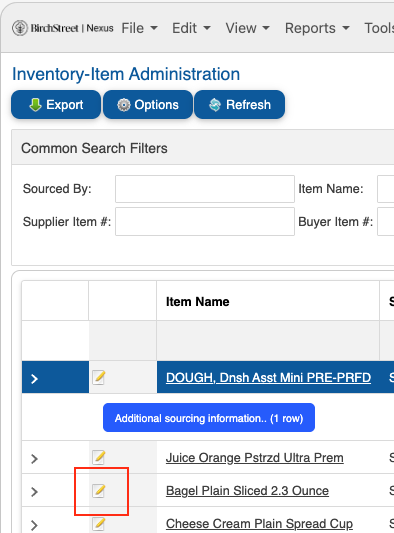Click Additional sourcing information (1 row) button
Screen dimensions: 394x533
coord(209,418)
